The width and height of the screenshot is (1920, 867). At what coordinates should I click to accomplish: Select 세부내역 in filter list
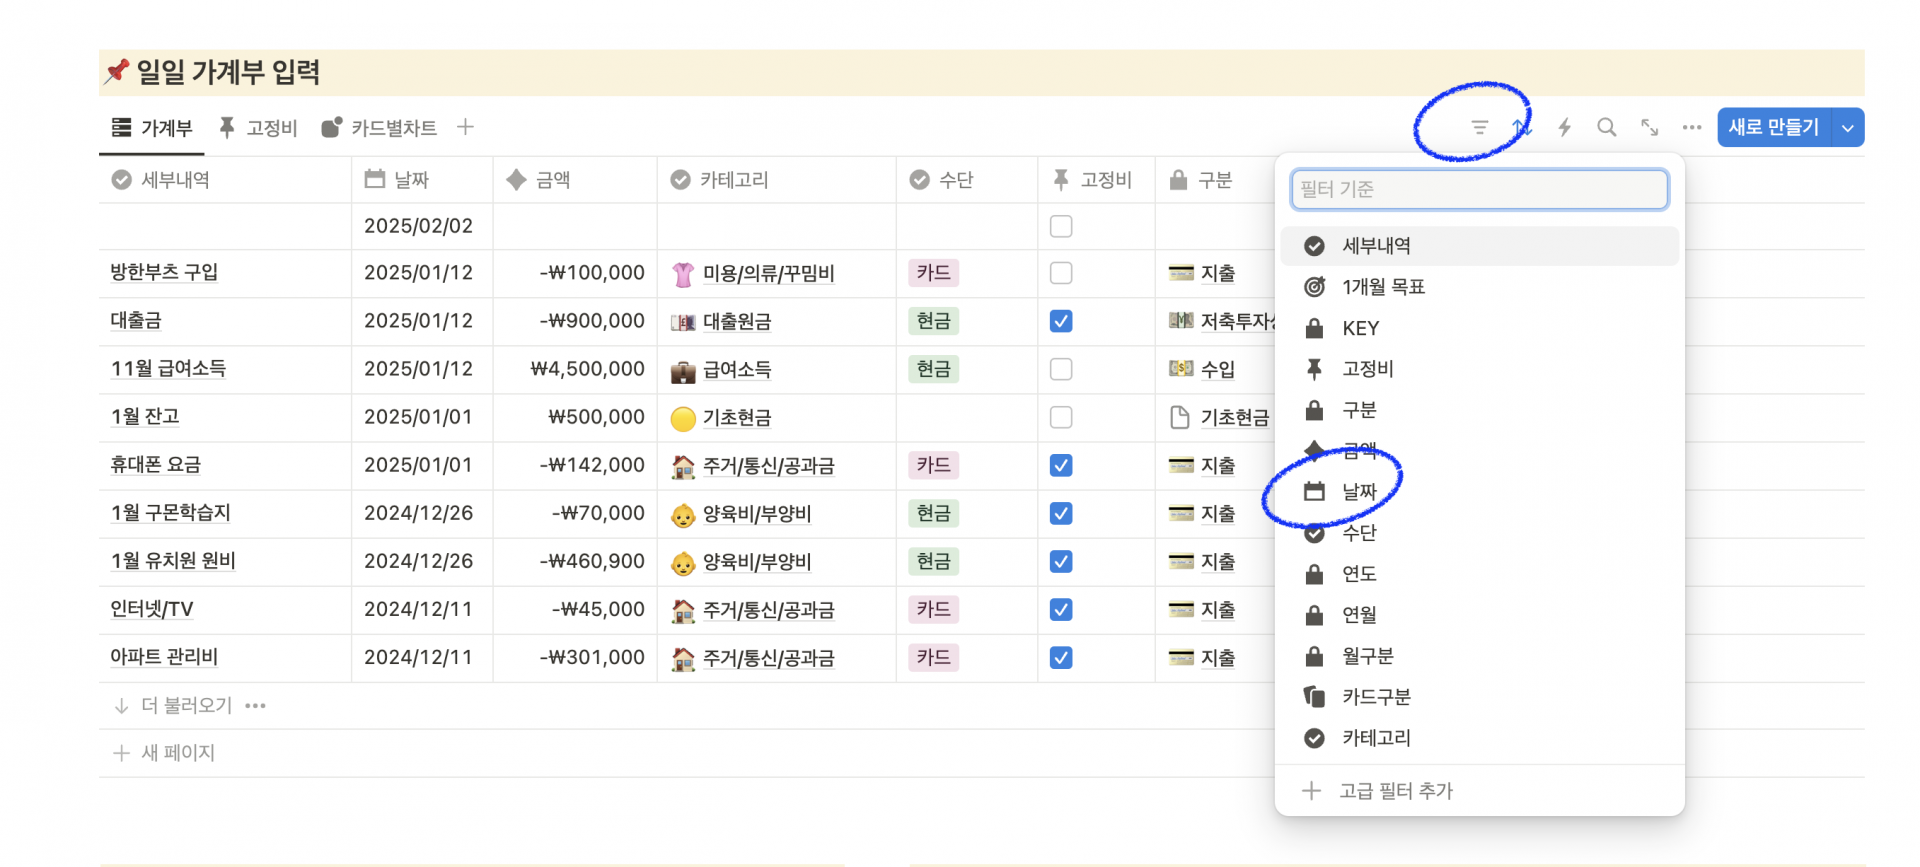(x=1479, y=246)
